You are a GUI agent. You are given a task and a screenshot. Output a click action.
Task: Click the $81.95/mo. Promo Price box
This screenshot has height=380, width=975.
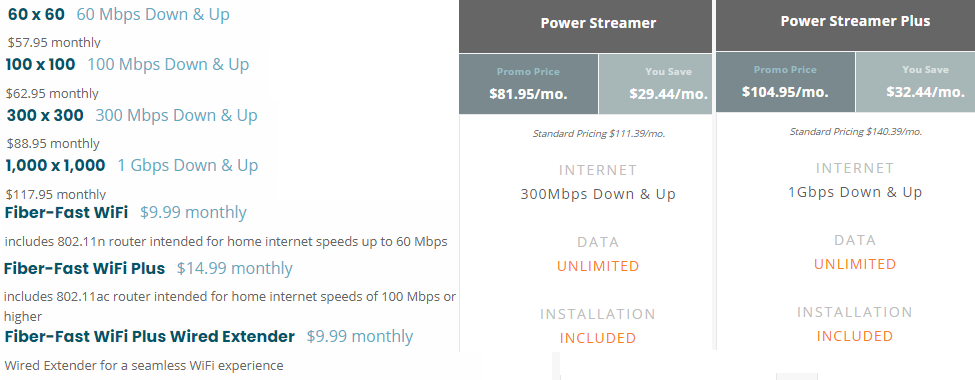(529, 84)
